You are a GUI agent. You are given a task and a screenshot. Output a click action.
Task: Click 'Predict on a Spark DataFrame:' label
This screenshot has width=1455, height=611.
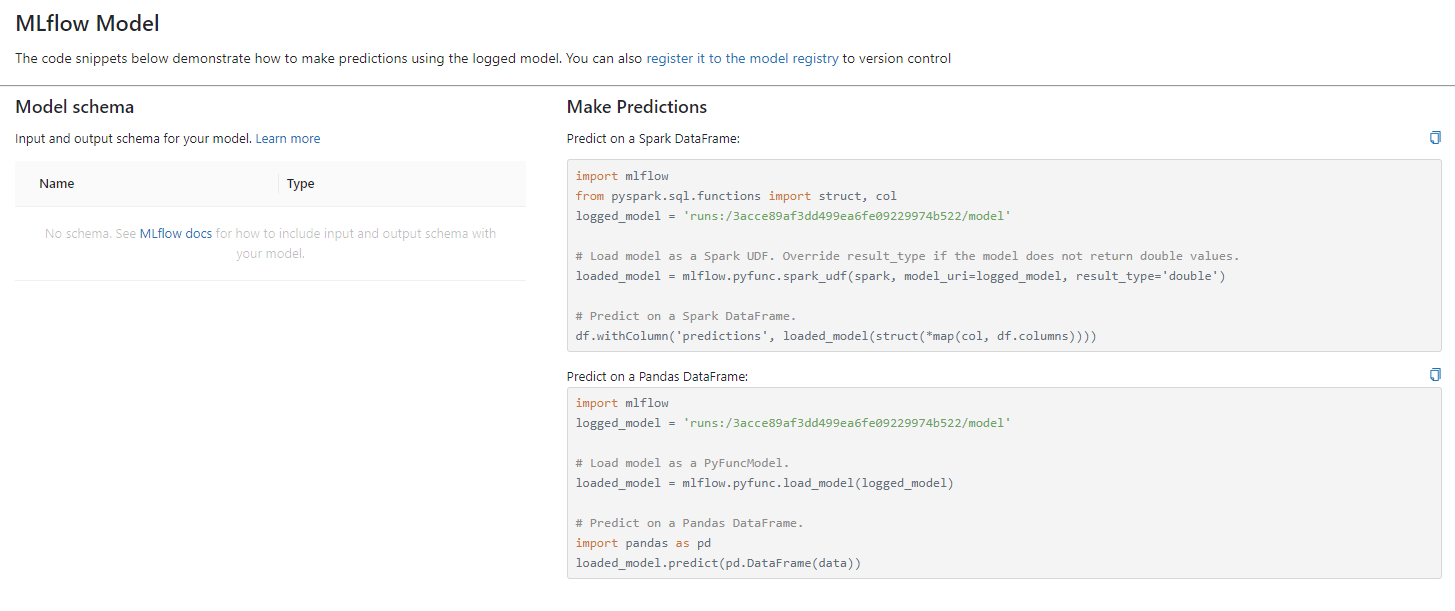[x=653, y=139]
